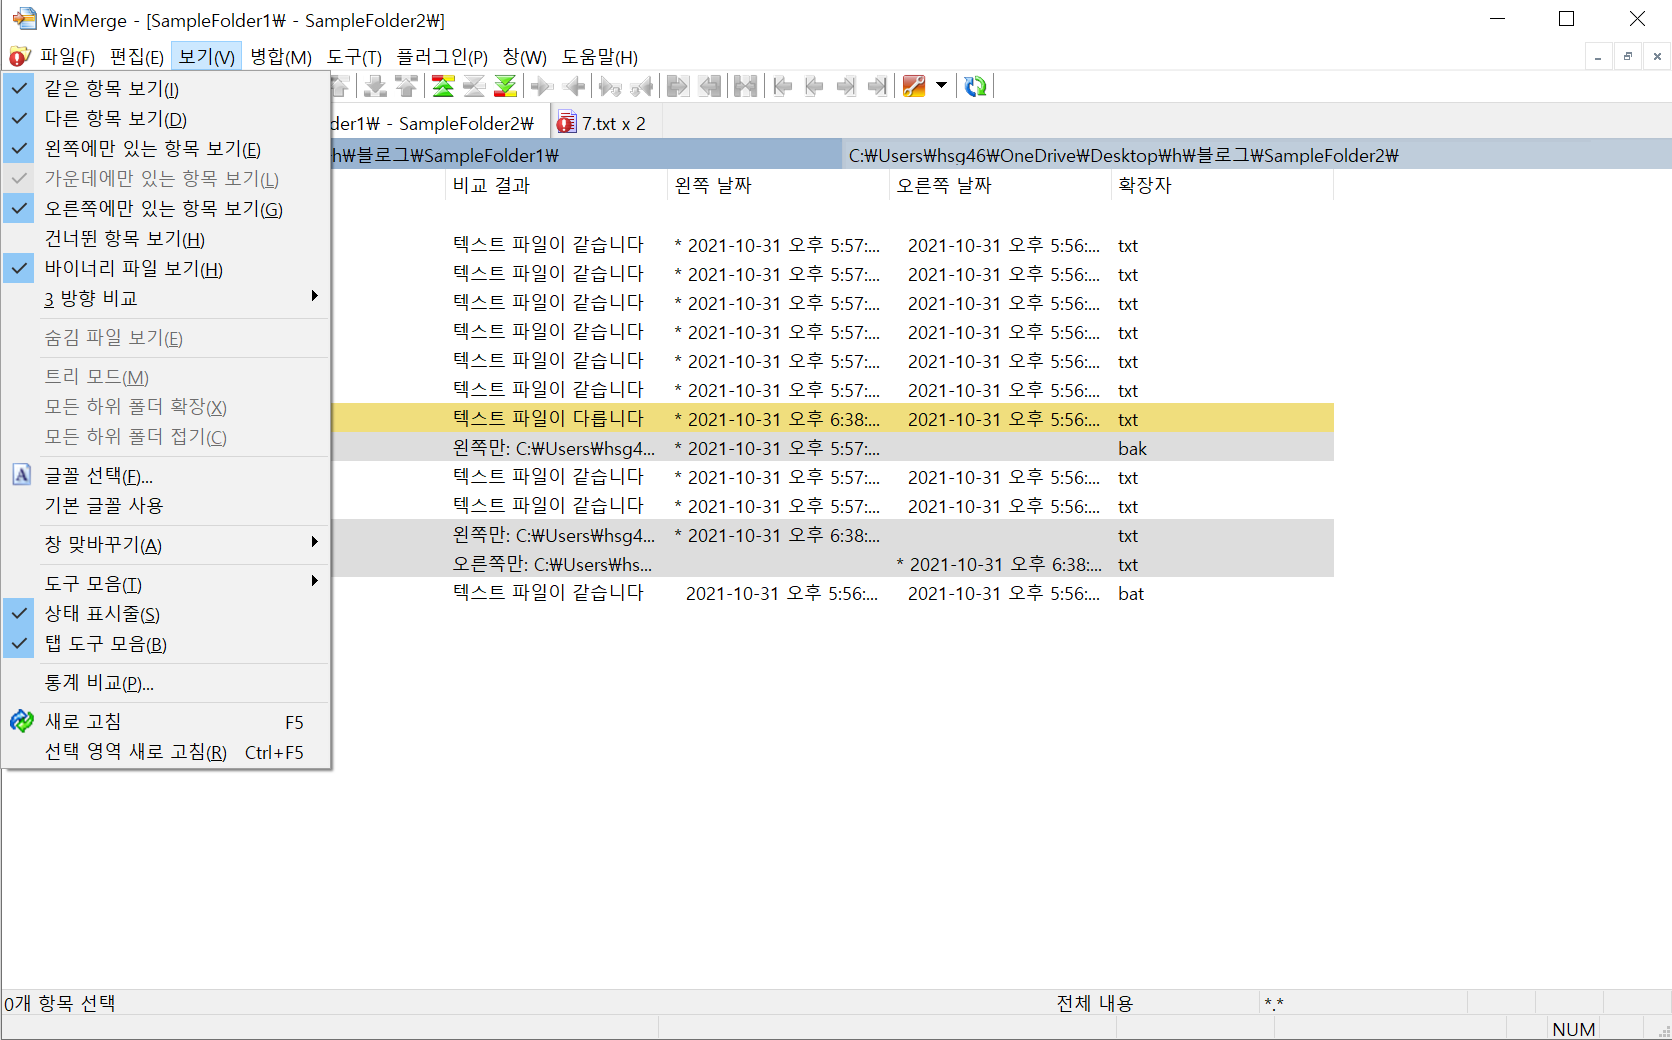Click Copy Left and Advance icon
The height and width of the screenshot is (1040, 1672).
tap(642, 86)
